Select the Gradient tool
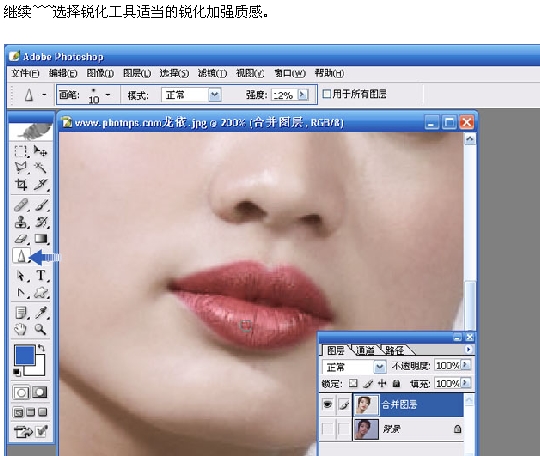This screenshot has height=456, width=540. (41, 239)
